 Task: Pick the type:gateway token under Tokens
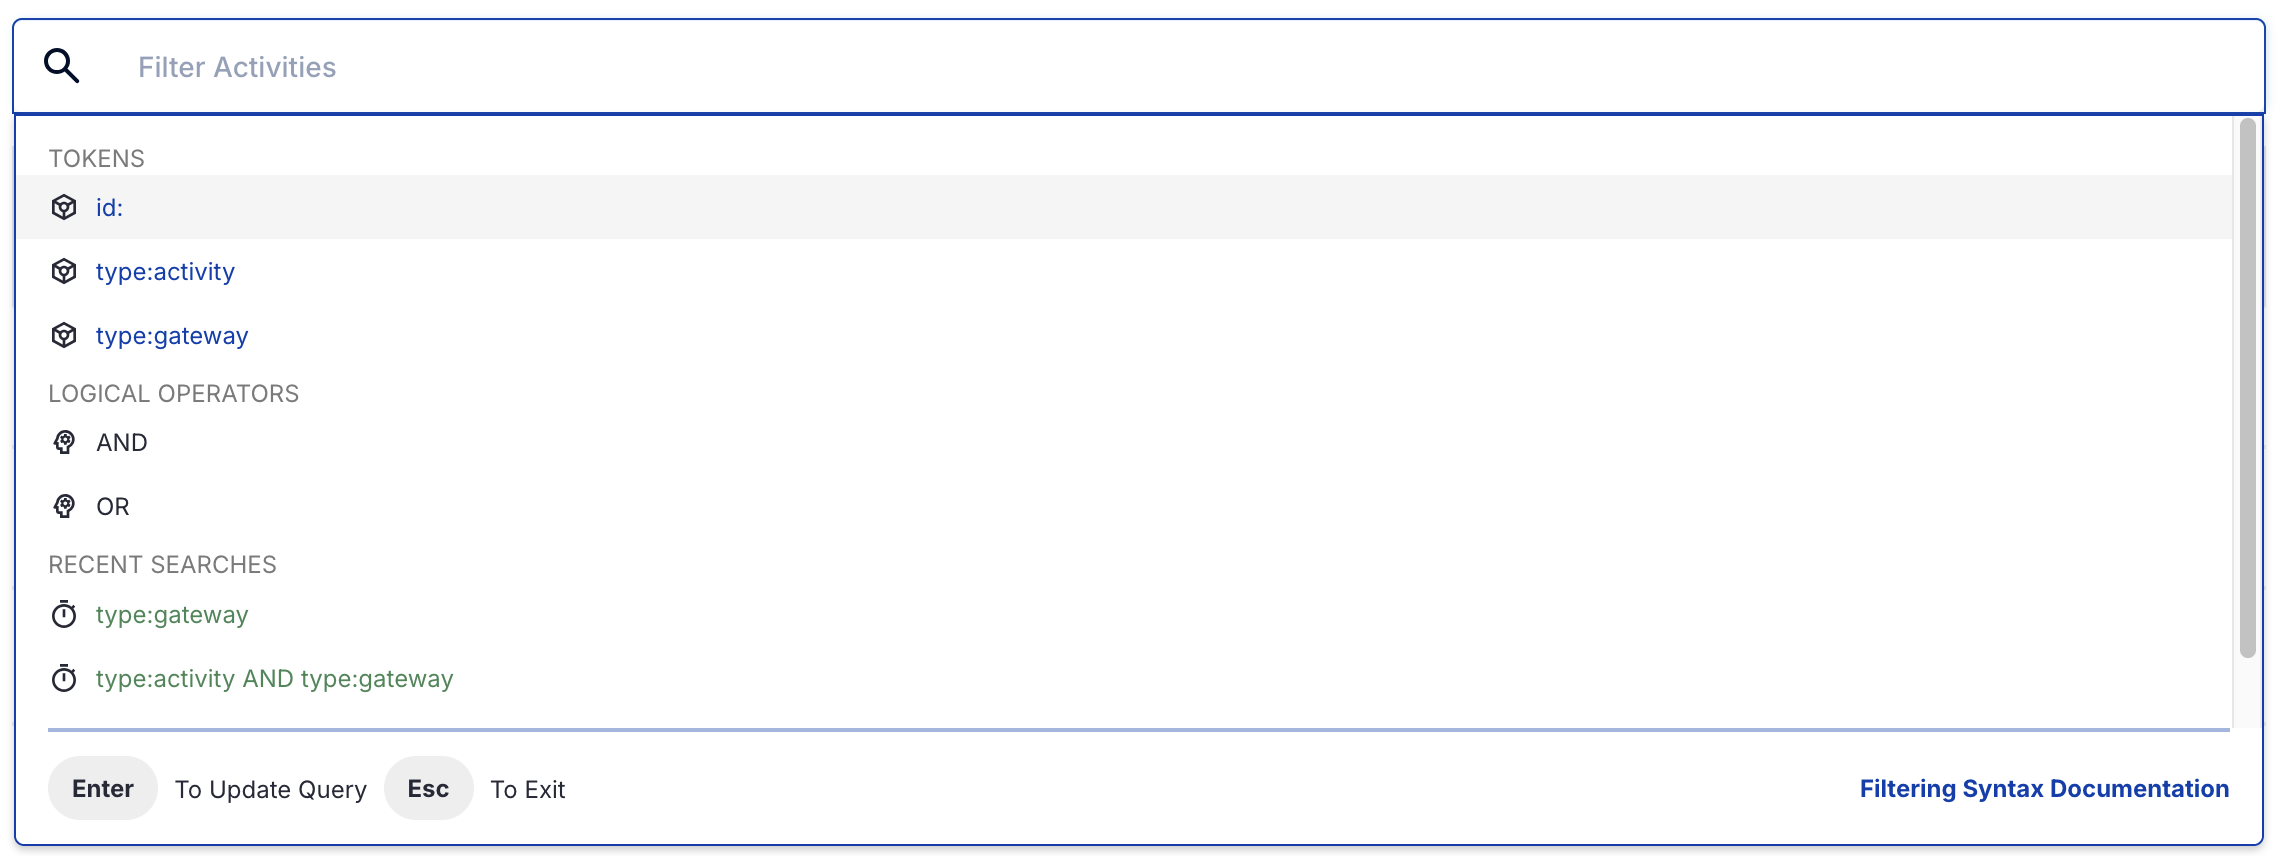(x=1124, y=335)
